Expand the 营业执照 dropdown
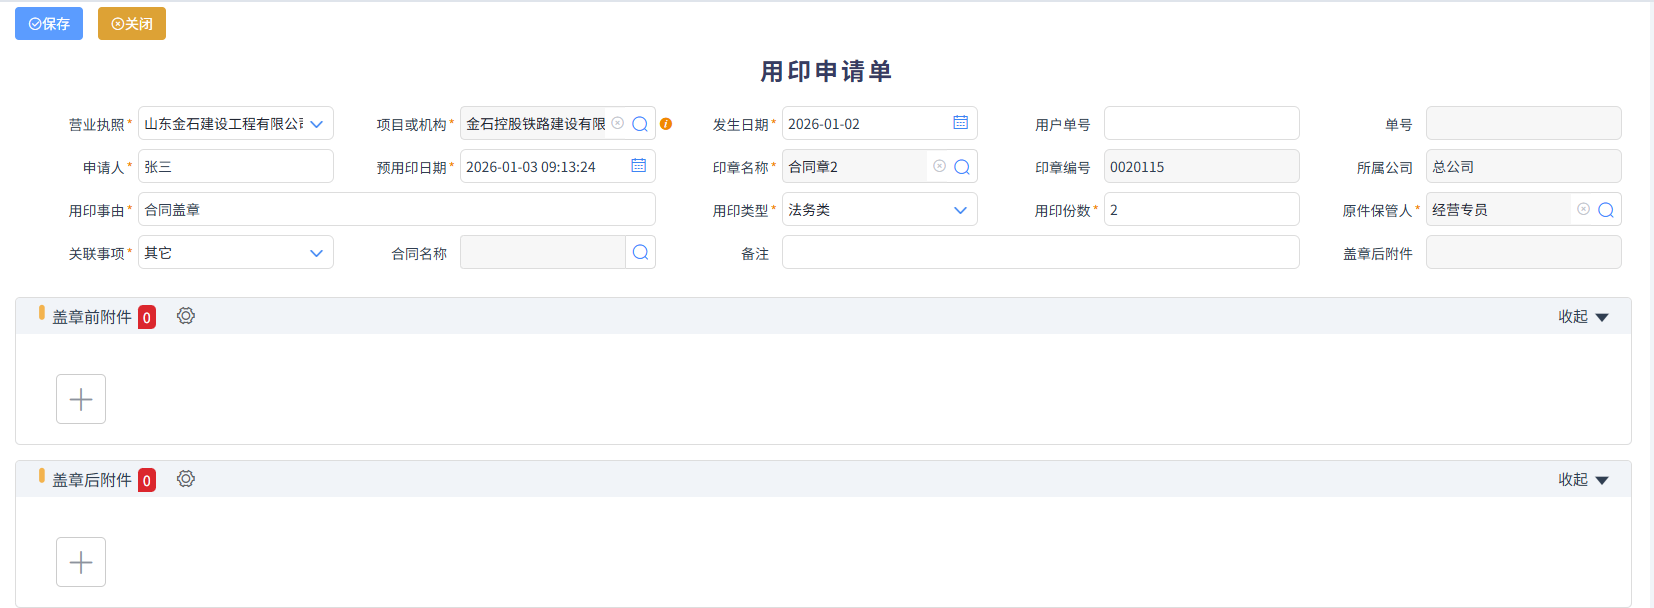 click(x=317, y=124)
